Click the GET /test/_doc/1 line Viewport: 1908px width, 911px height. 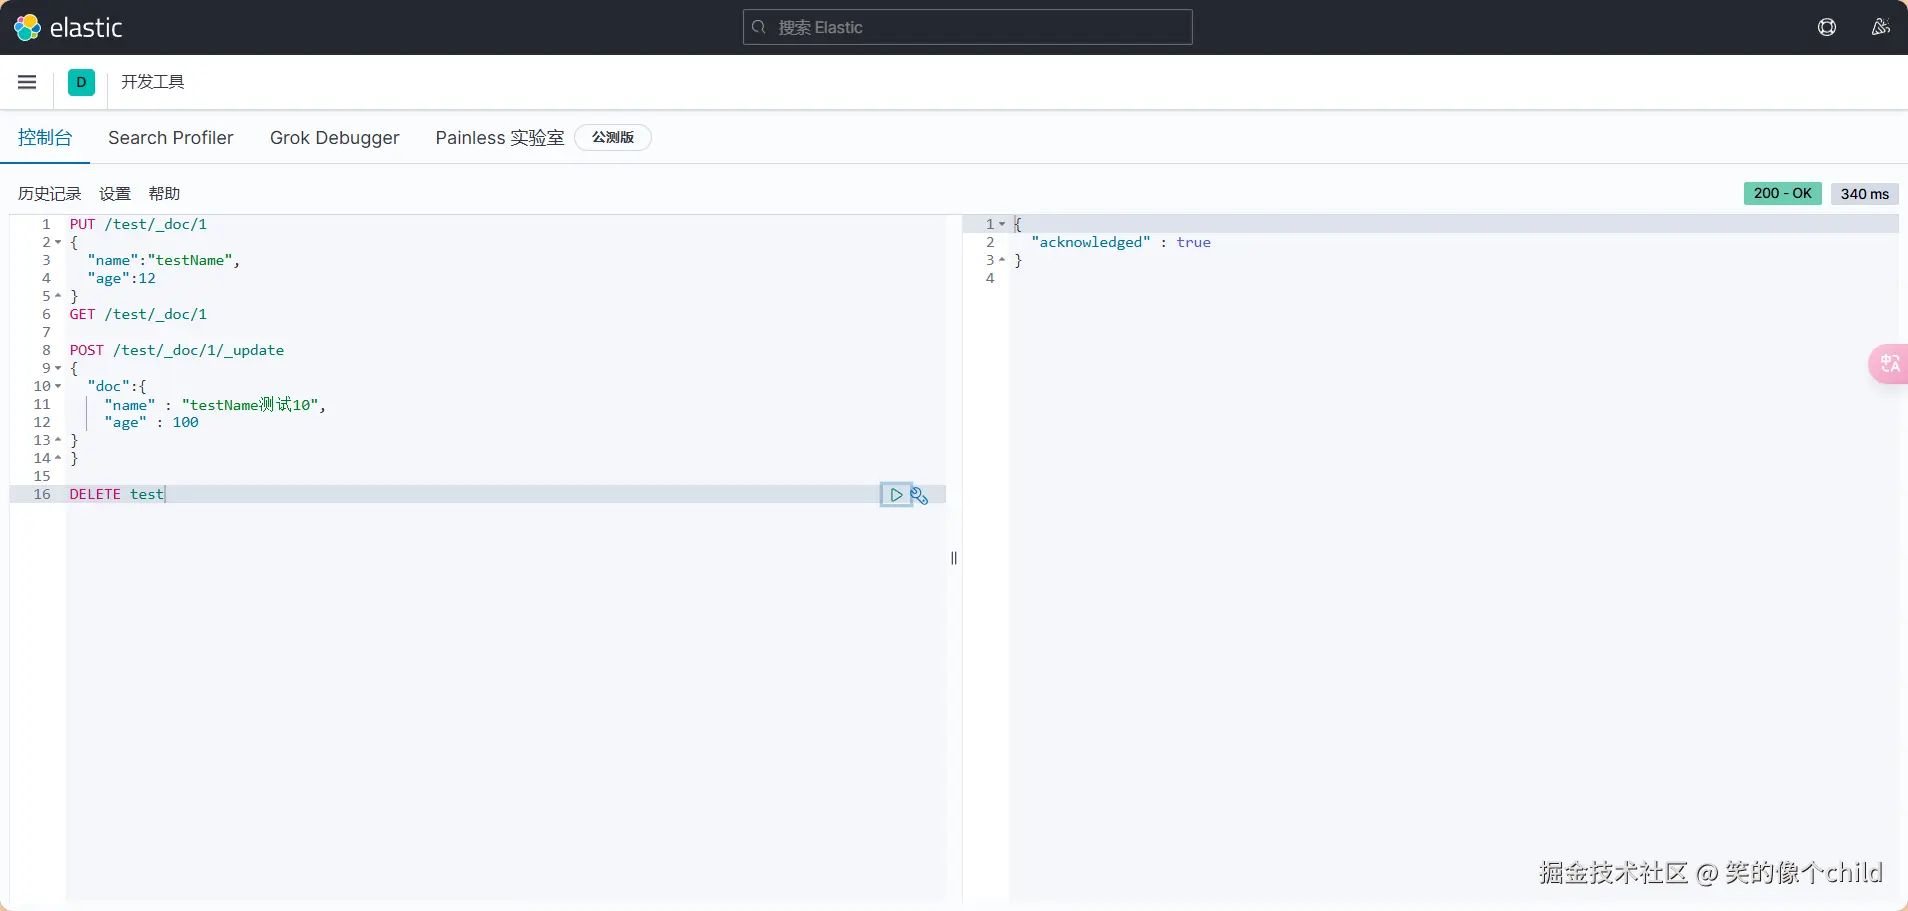[x=138, y=314]
